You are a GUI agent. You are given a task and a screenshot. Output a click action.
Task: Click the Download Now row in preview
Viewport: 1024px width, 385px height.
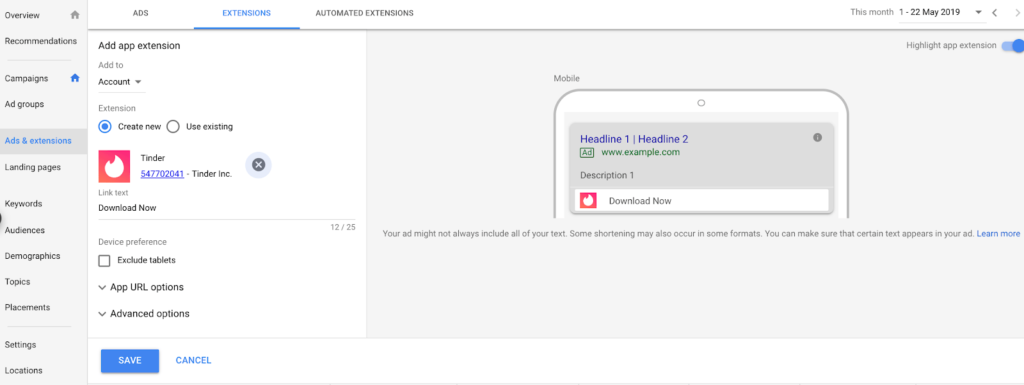pyautogui.click(x=701, y=200)
